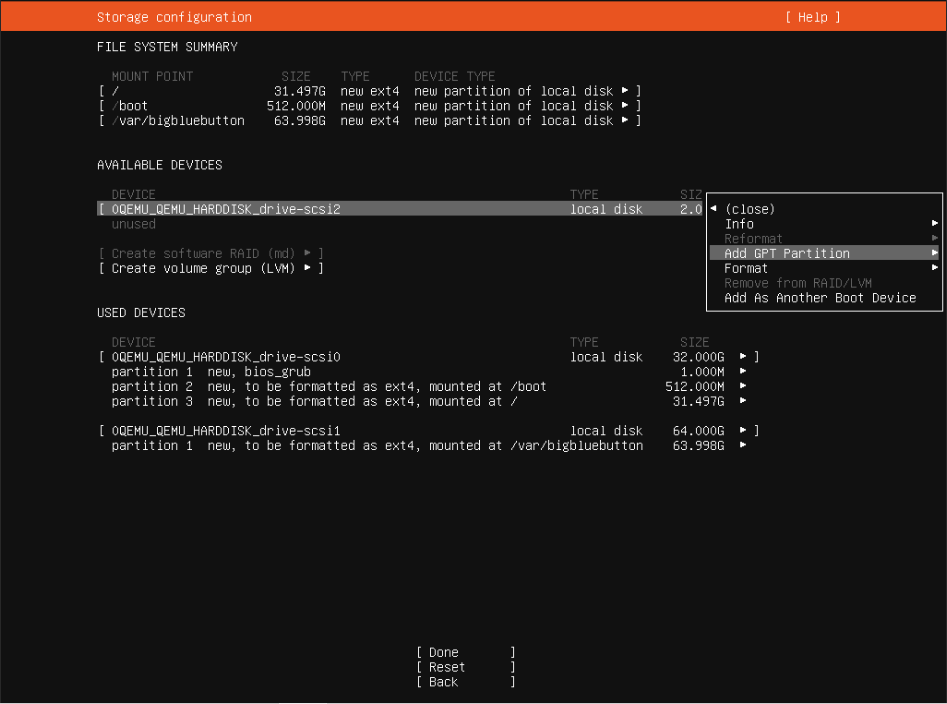
Task: Open drive-scsi1 disk actions arrow
Action: tap(743, 431)
